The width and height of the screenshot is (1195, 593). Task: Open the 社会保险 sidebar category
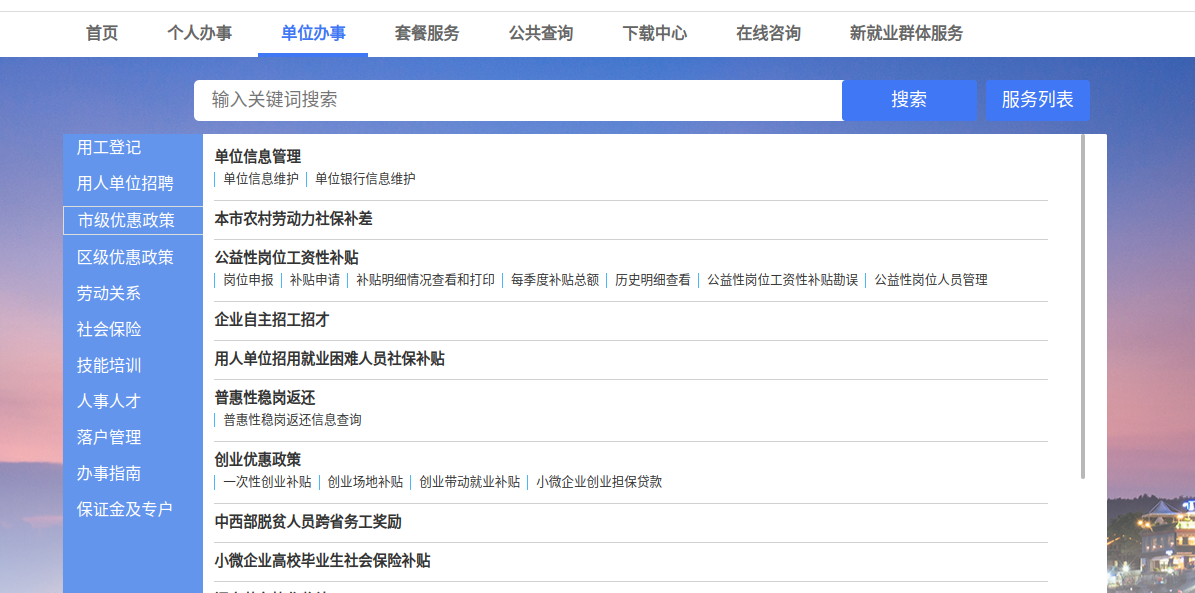pos(109,330)
